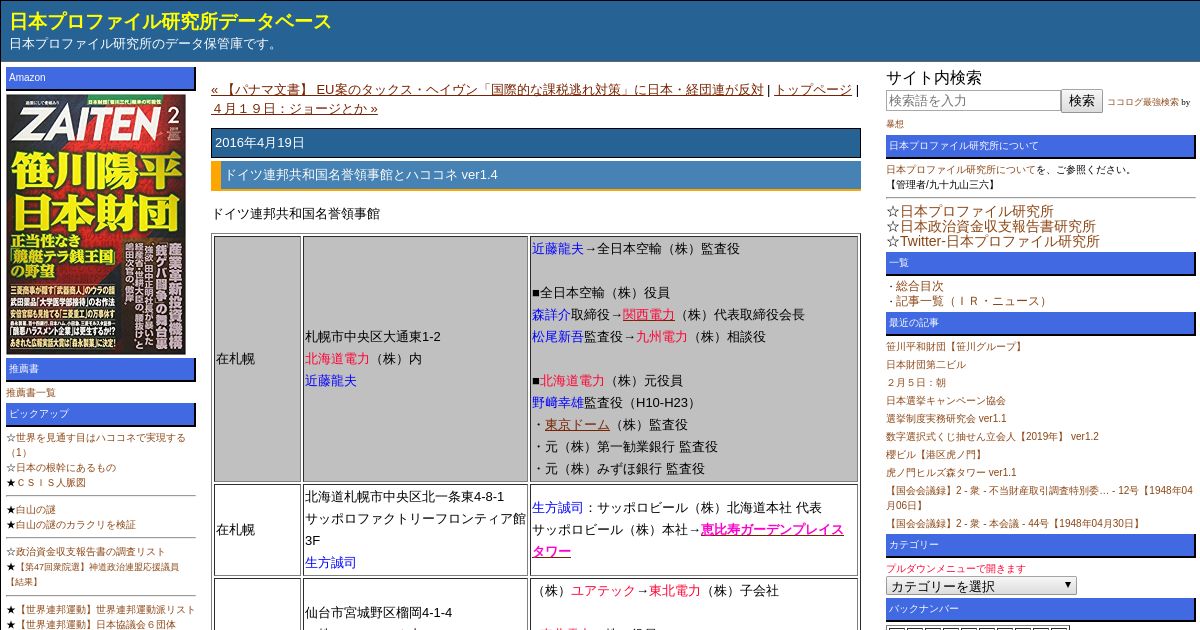Image resolution: width=1200 pixels, height=630 pixels.
Task: Open the previous article link about パナマ文書
Action: (488, 90)
